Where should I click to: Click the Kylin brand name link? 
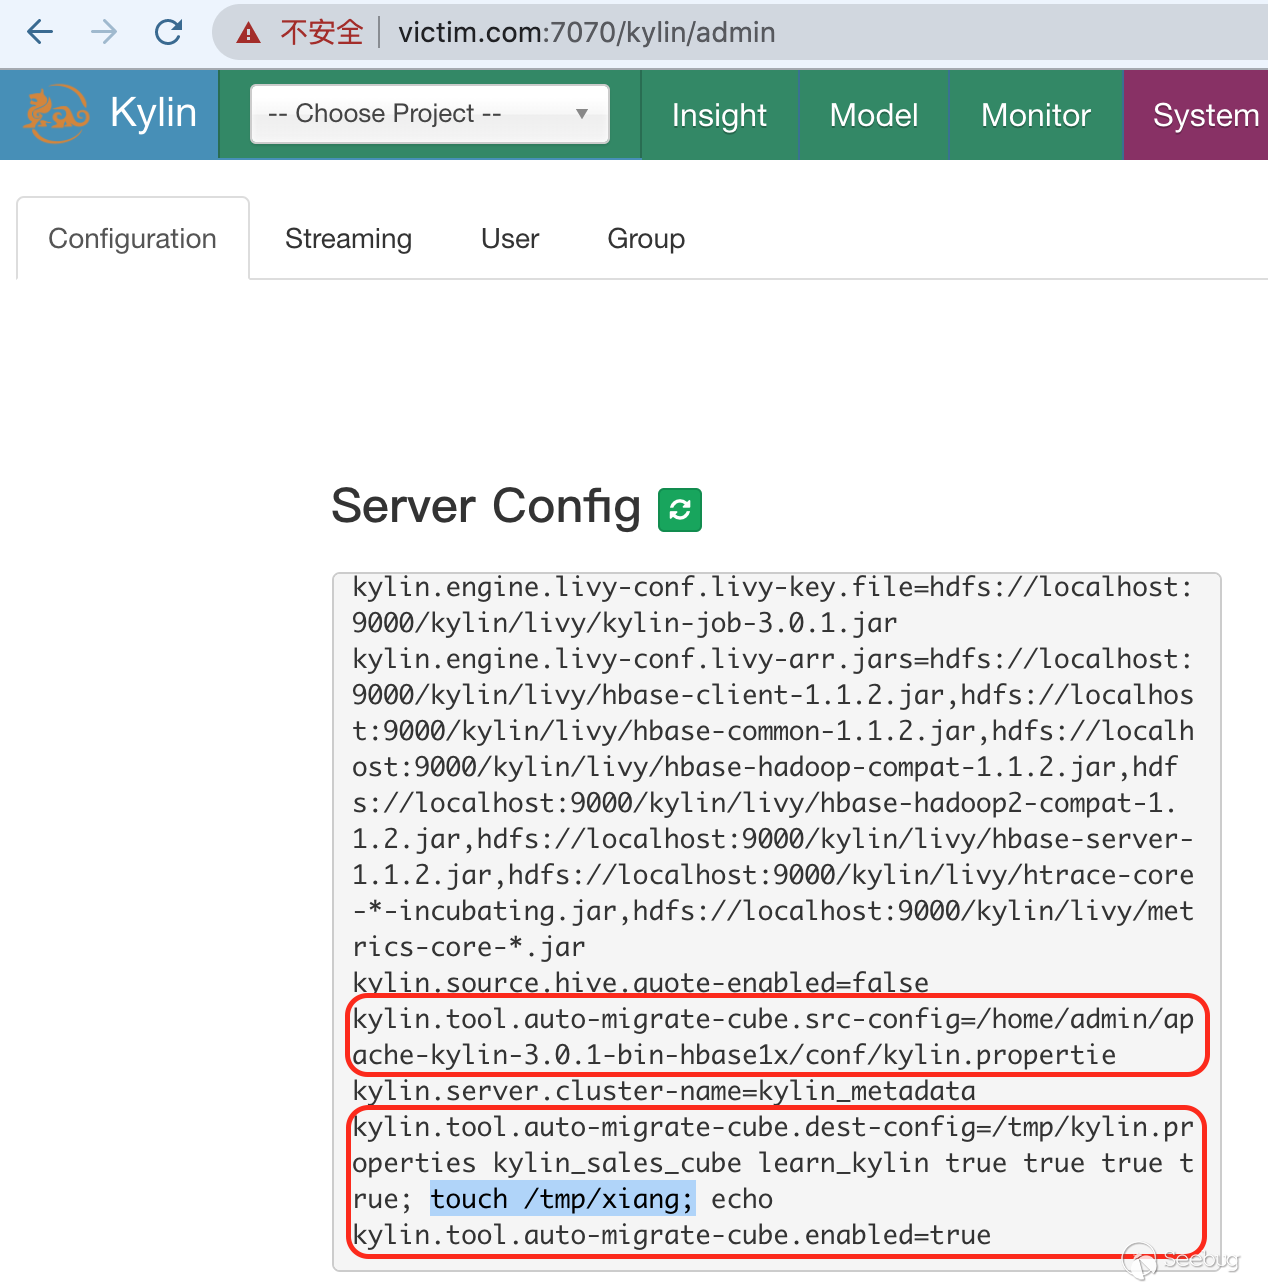pos(153,113)
